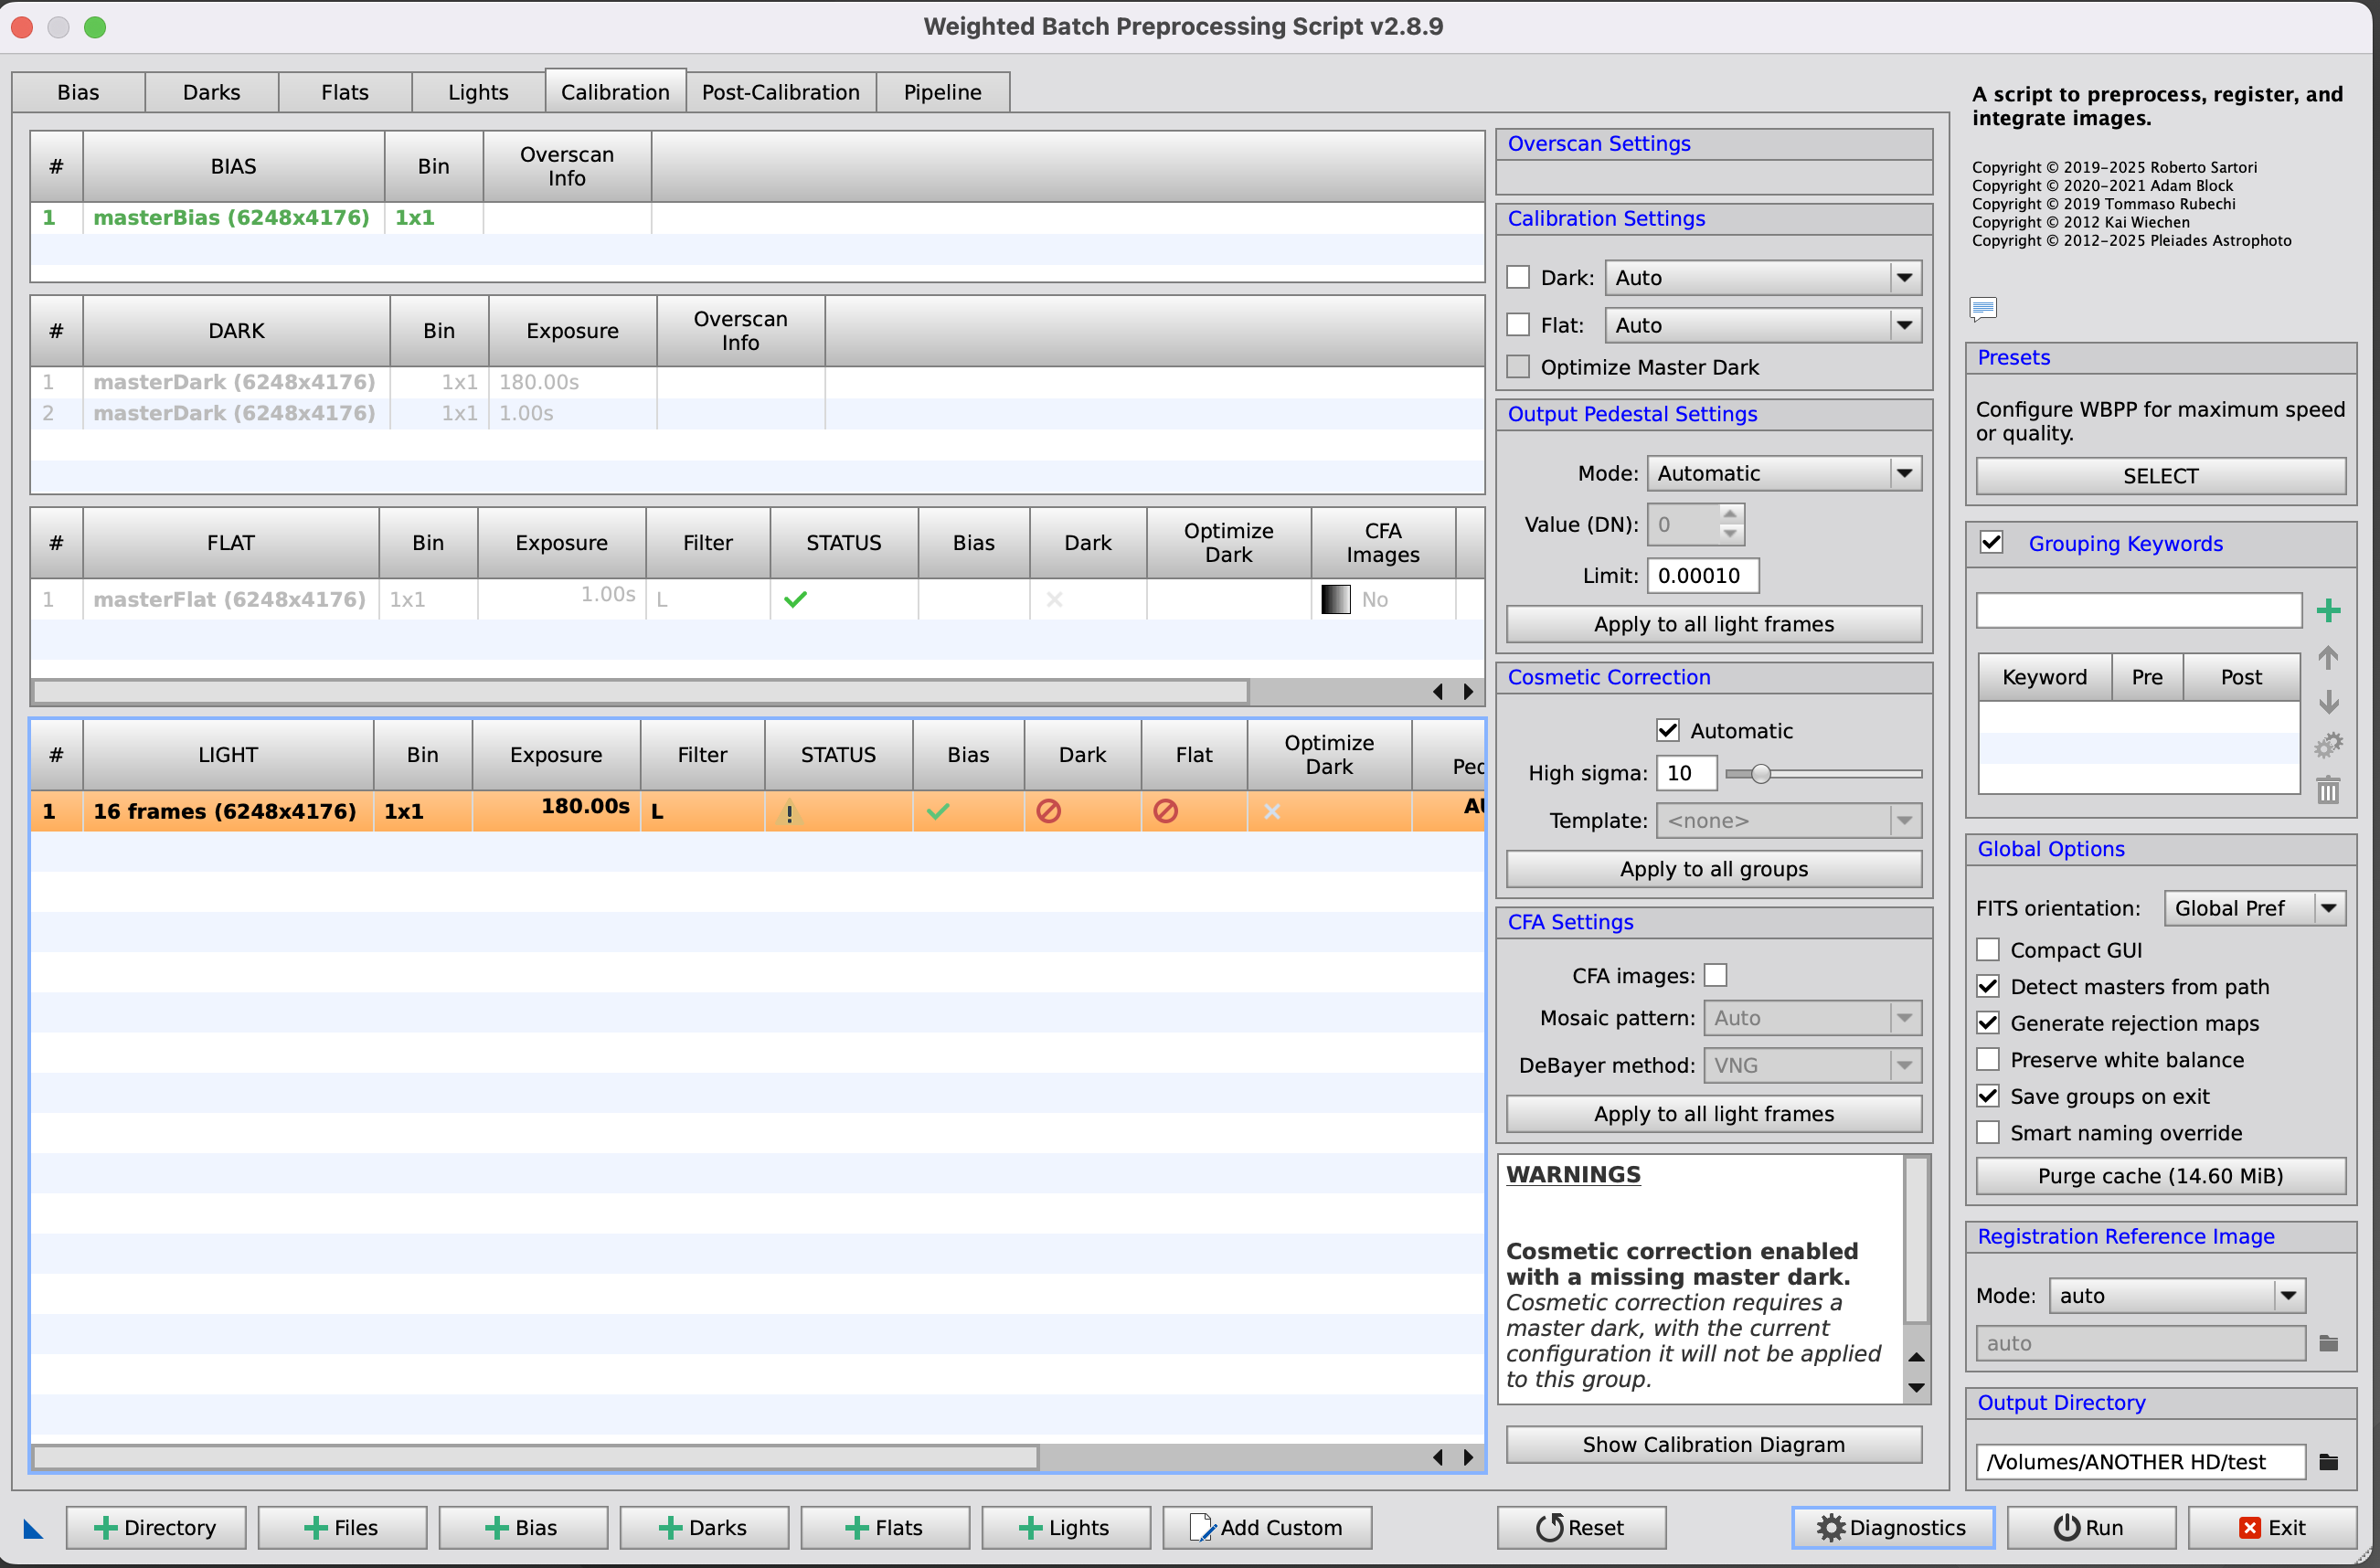Click the keyword settings gear icon
The height and width of the screenshot is (1568, 2380).
[x=2328, y=746]
